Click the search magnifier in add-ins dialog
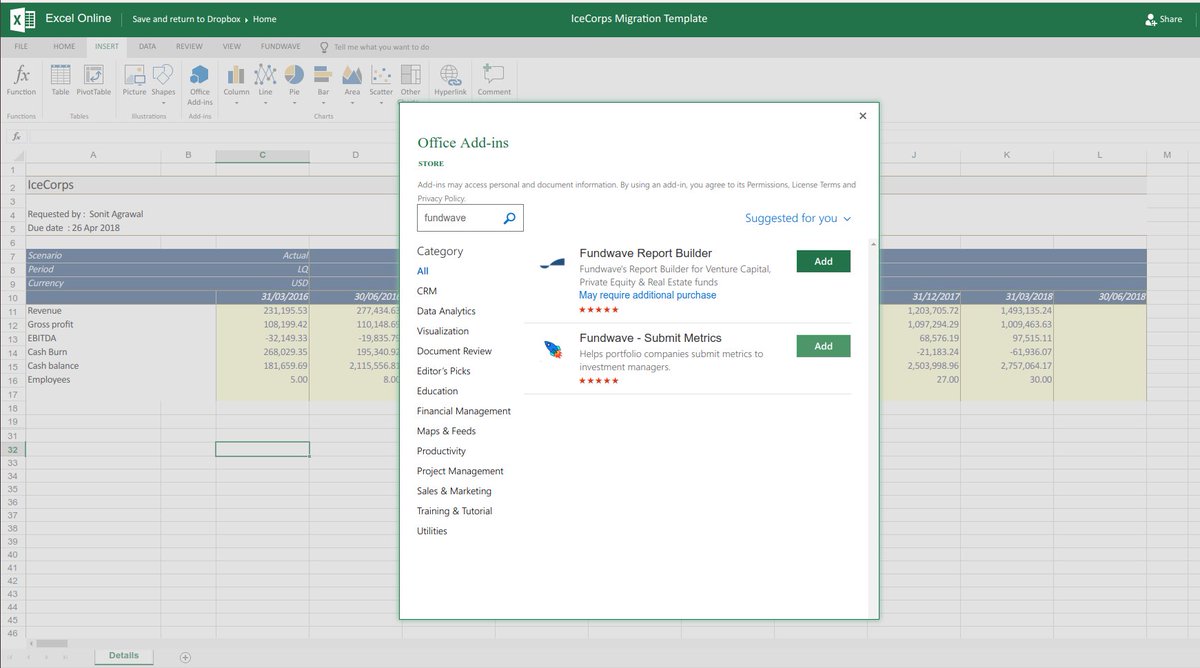This screenshot has width=1200, height=668. pos(509,217)
